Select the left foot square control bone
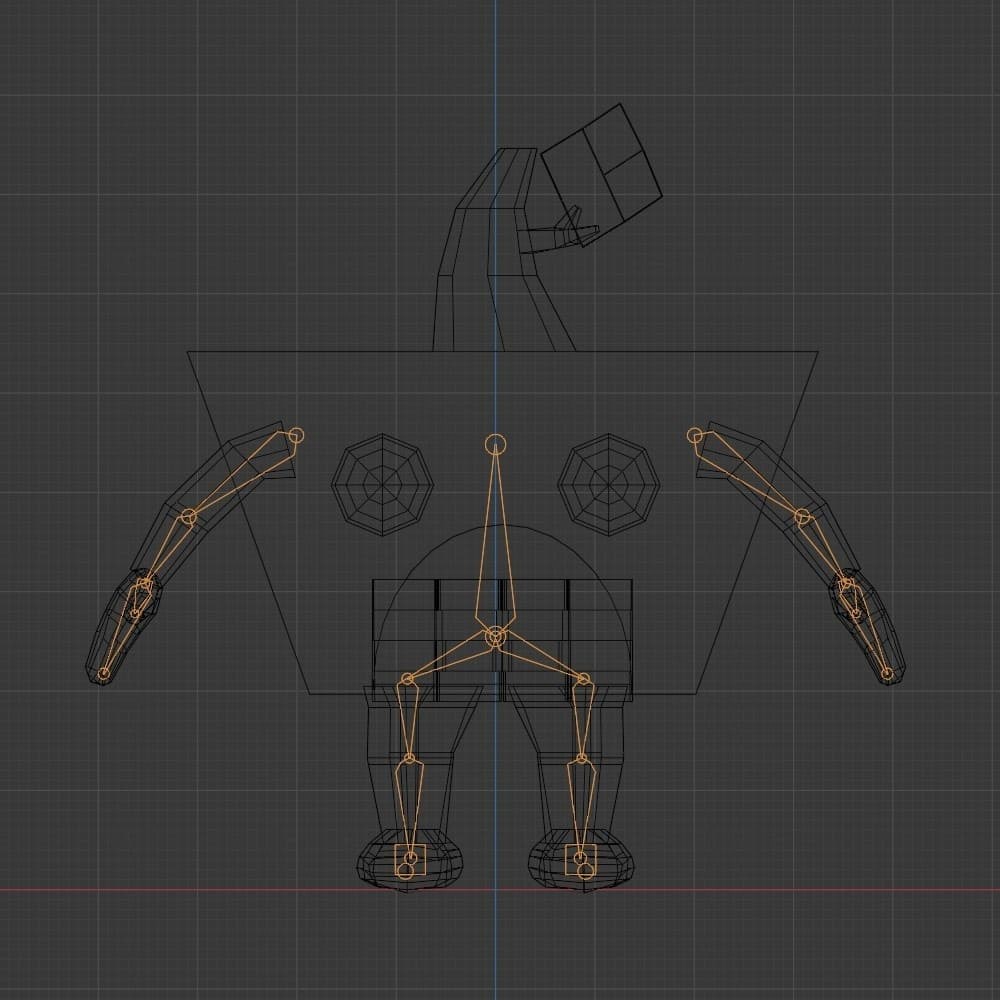This screenshot has width=1000, height=1000. pos(410,859)
